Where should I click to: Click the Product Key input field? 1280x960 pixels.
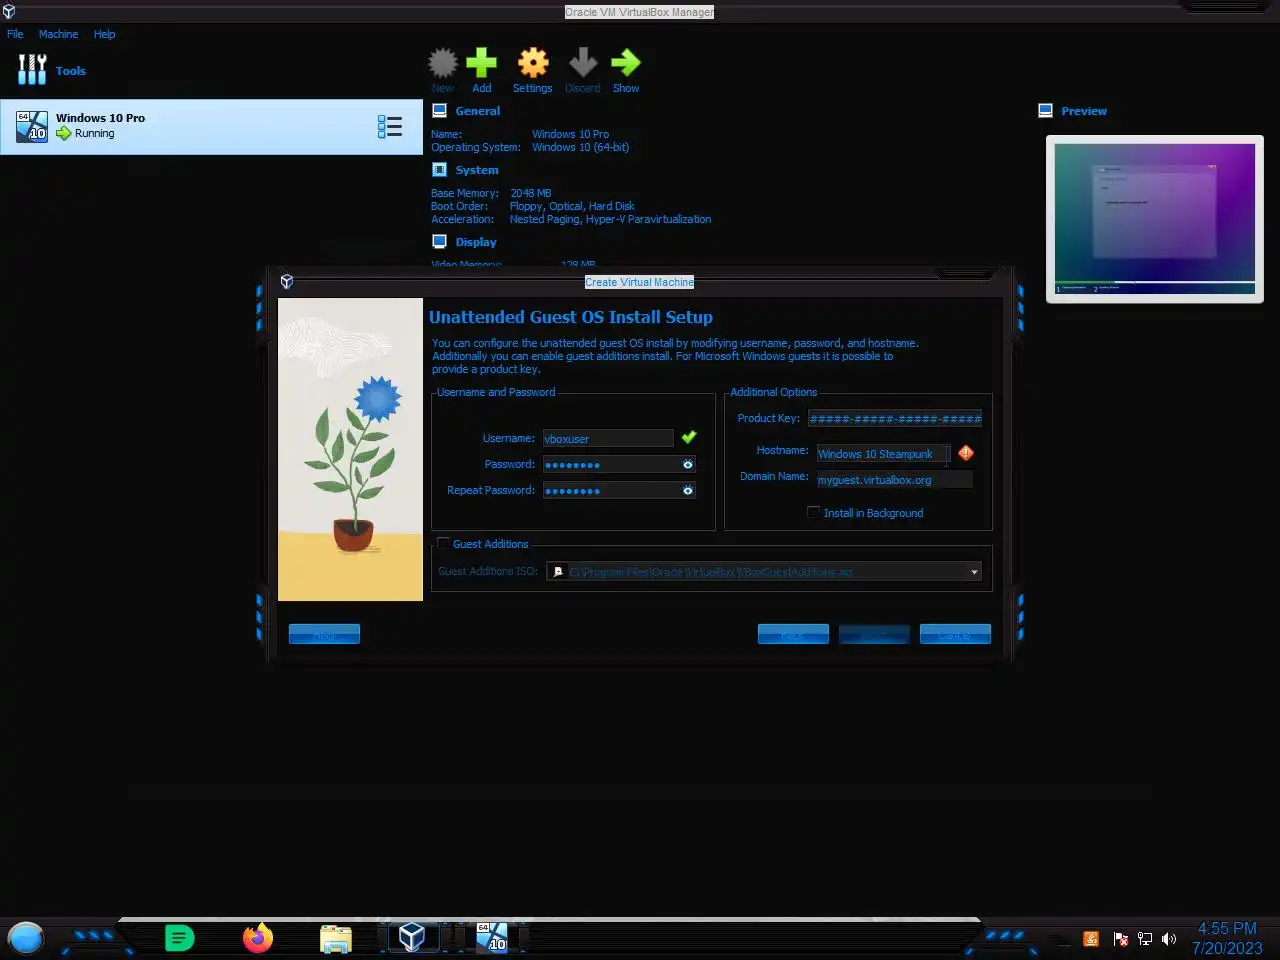(895, 418)
